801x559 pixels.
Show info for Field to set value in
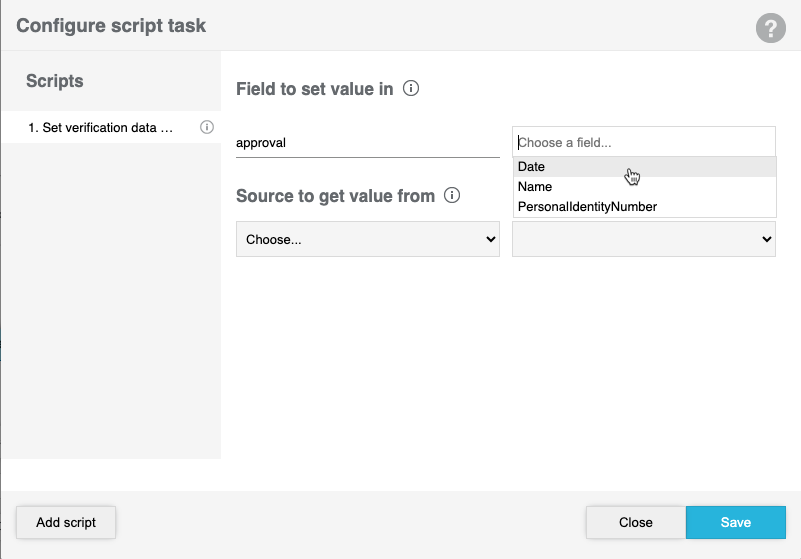click(x=411, y=88)
